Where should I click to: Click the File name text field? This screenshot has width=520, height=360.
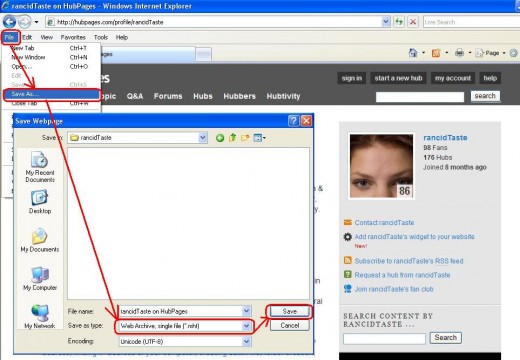[180, 311]
